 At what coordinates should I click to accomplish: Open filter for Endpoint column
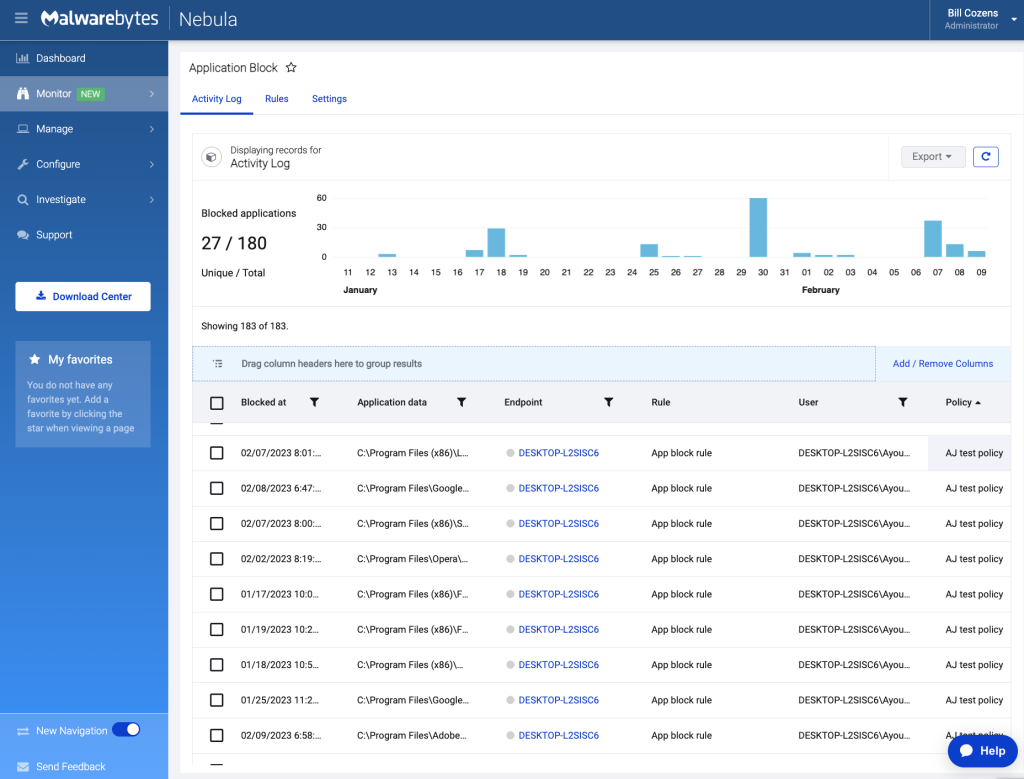click(x=608, y=402)
